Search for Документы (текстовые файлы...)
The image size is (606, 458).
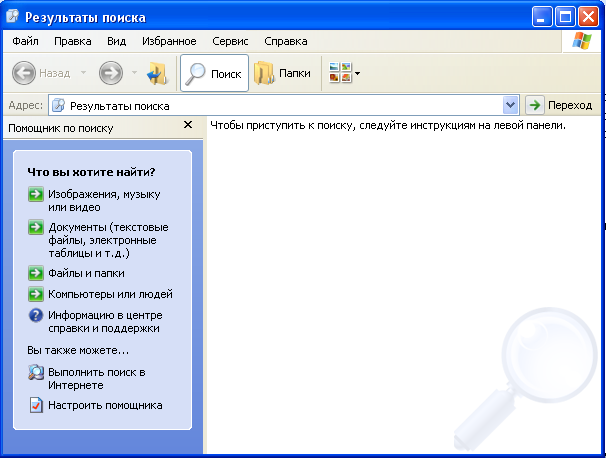coord(109,240)
